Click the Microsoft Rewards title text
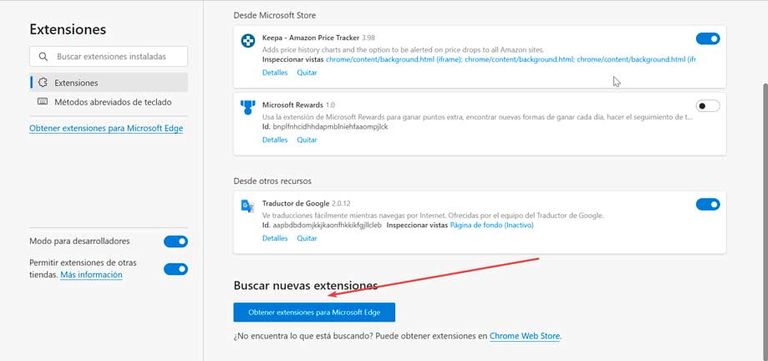Image resolution: width=768 pixels, height=361 pixels. pos(292,105)
